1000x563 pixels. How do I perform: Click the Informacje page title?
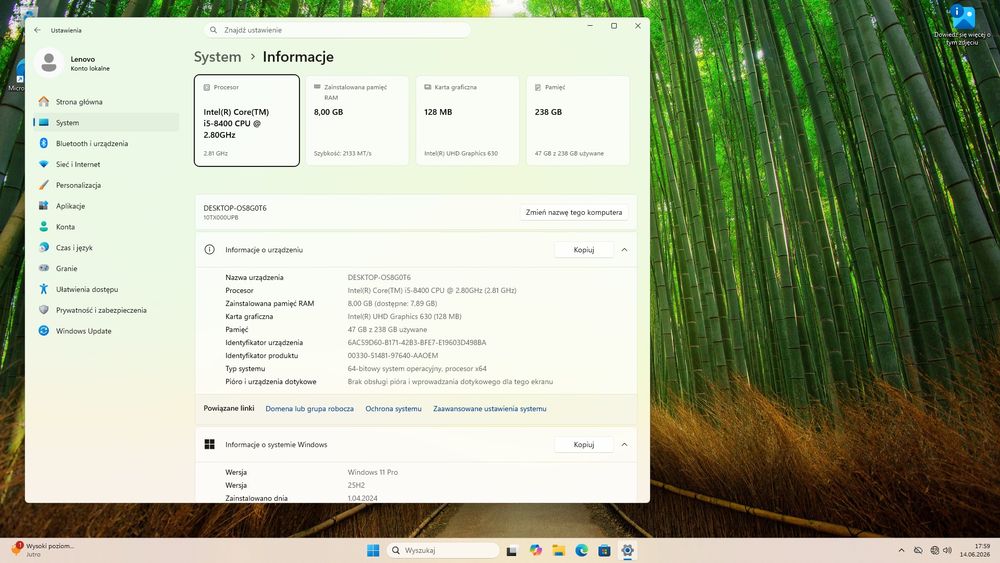click(298, 57)
